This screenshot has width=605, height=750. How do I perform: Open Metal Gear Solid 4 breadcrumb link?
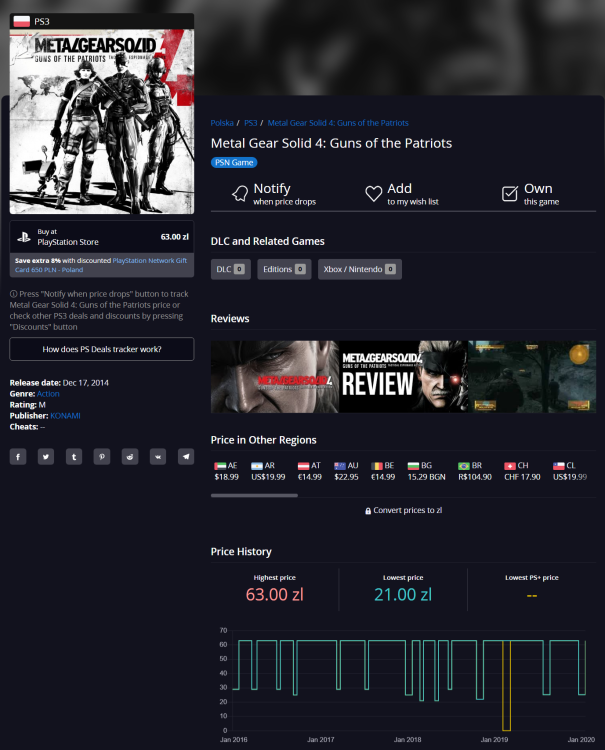(x=338, y=123)
